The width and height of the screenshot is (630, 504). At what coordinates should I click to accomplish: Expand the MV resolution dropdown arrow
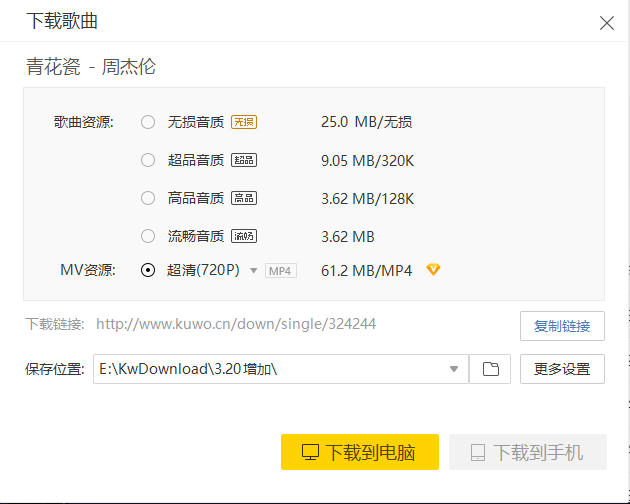(254, 271)
